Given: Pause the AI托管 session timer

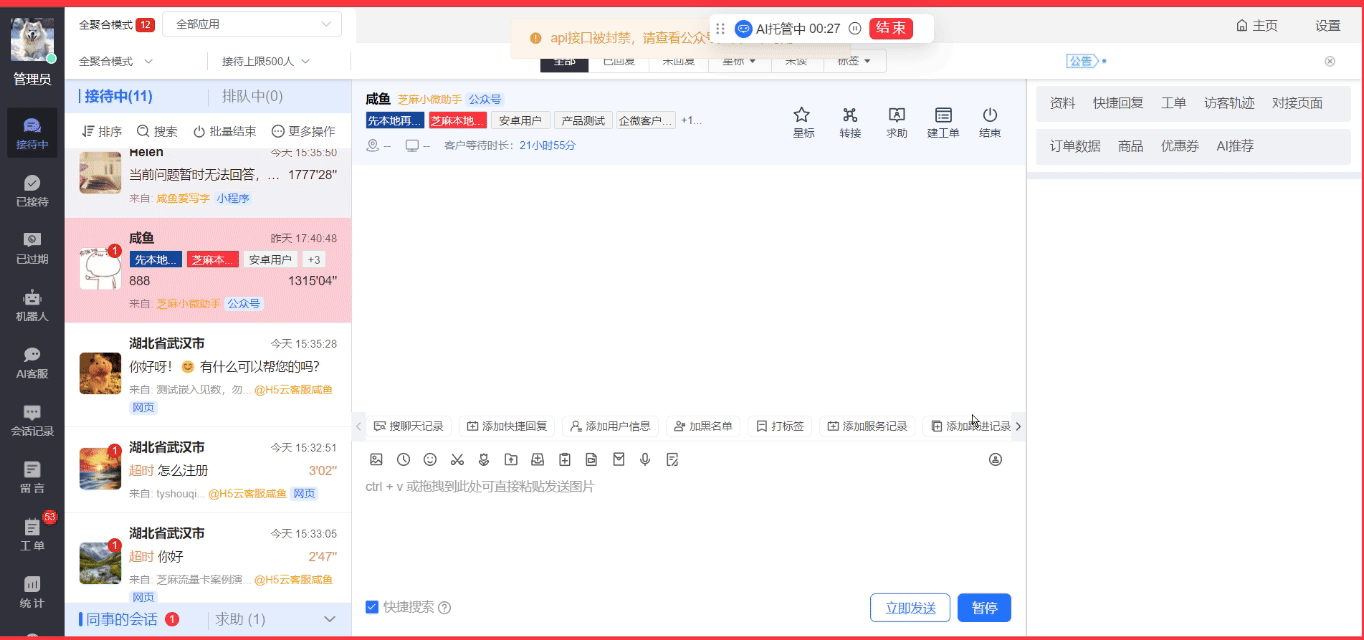Looking at the screenshot, I should click(x=854, y=29).
